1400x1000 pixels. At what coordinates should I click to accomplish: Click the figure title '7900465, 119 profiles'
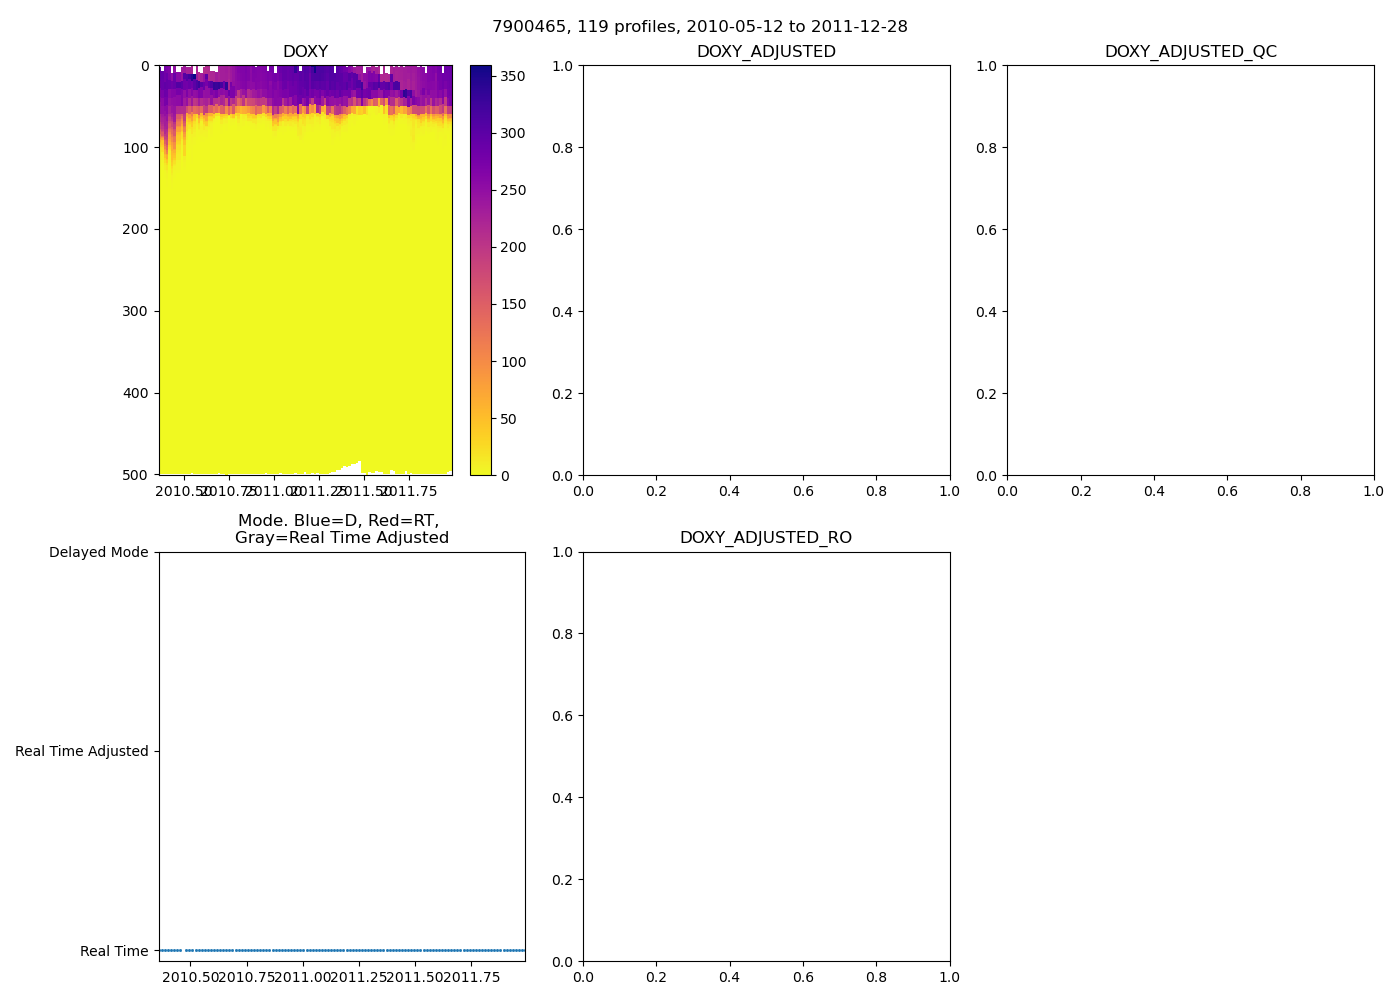tap(699, 27)
